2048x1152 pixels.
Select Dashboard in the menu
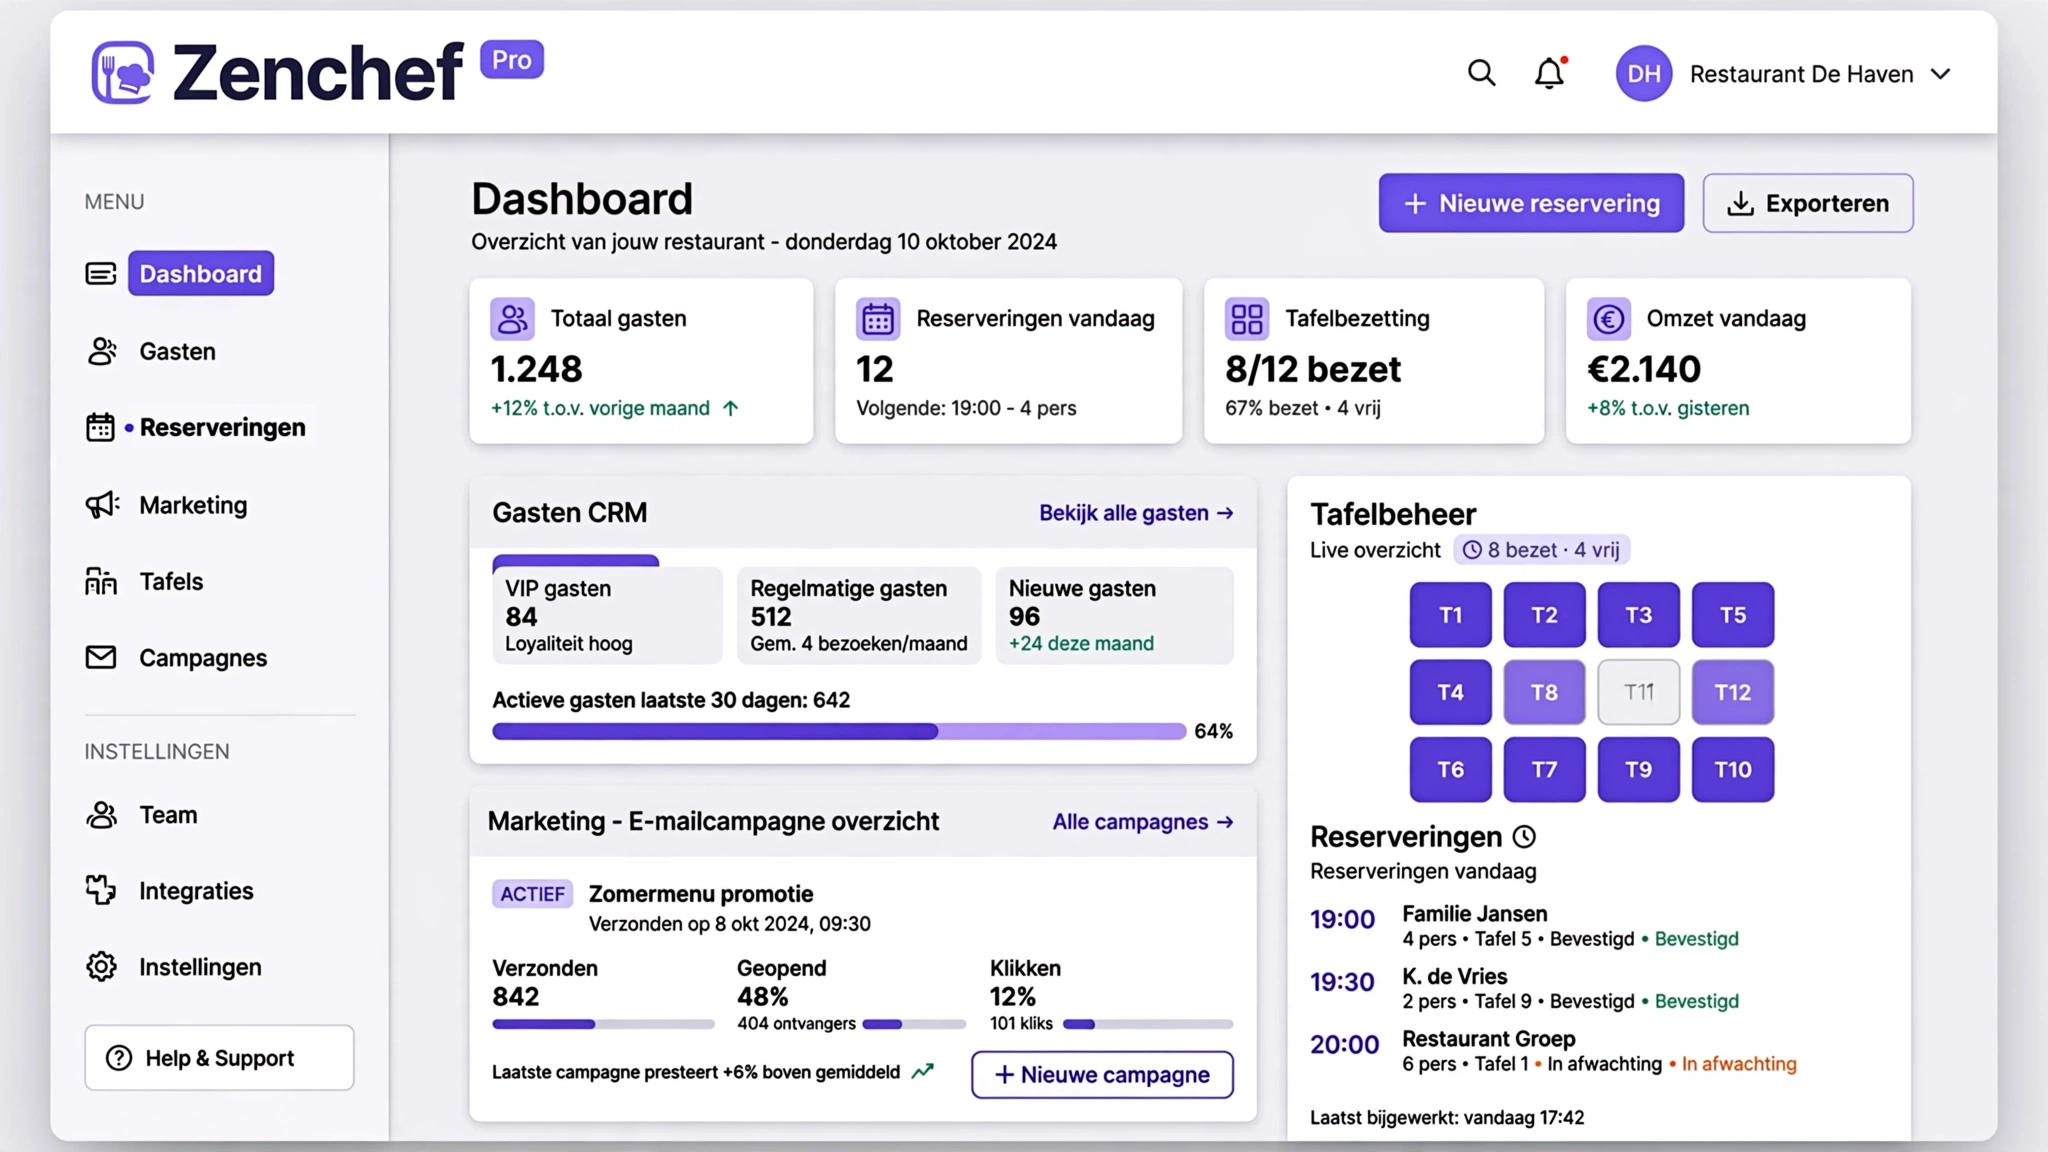coord(200,273)
